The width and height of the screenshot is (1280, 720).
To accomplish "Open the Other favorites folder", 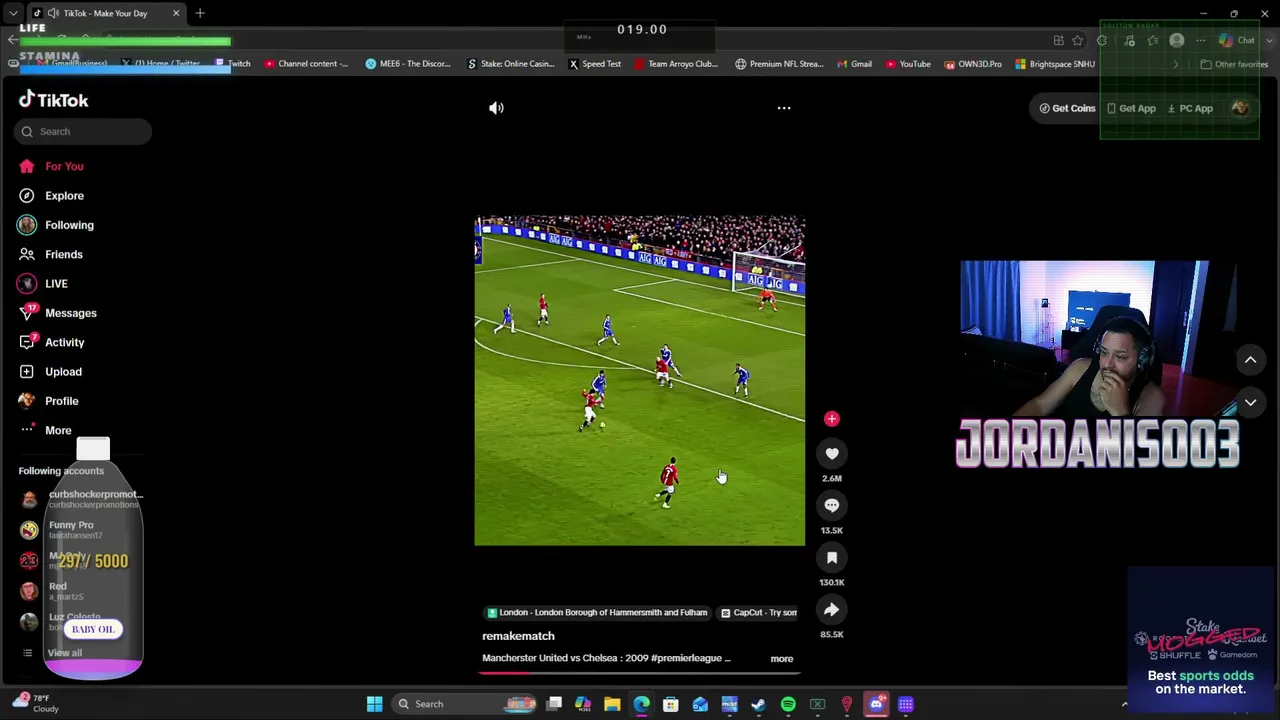I will (x=1234, y=64).
